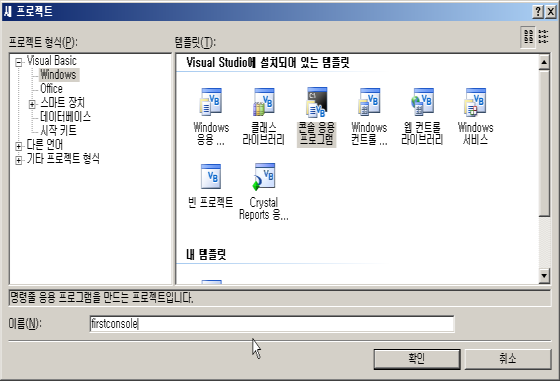The width and height of the screenshot is (560, 381).
Task: Expand the 다른 언어 tree node
Action: click(19, 146)
